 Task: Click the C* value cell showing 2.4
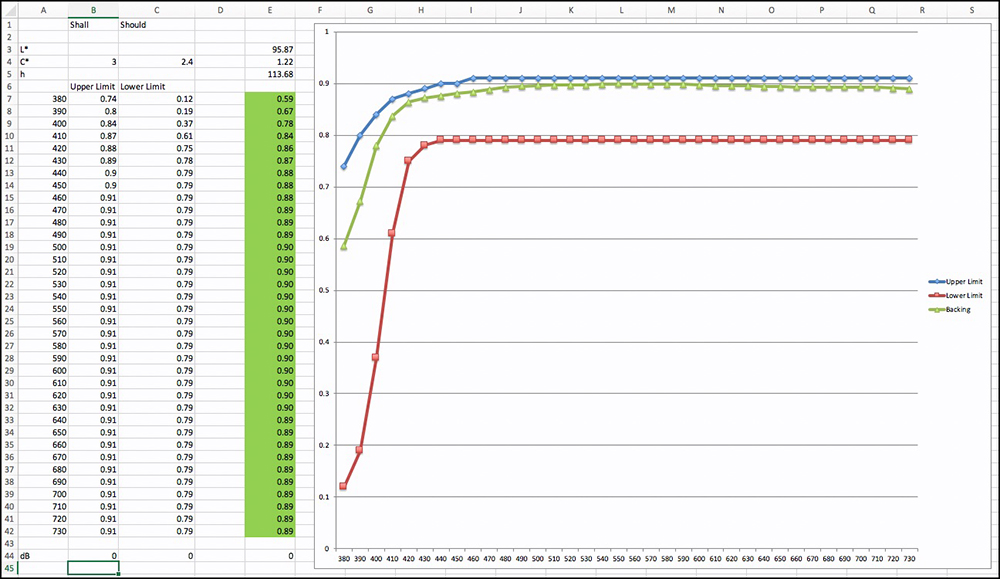pos(155,62)
